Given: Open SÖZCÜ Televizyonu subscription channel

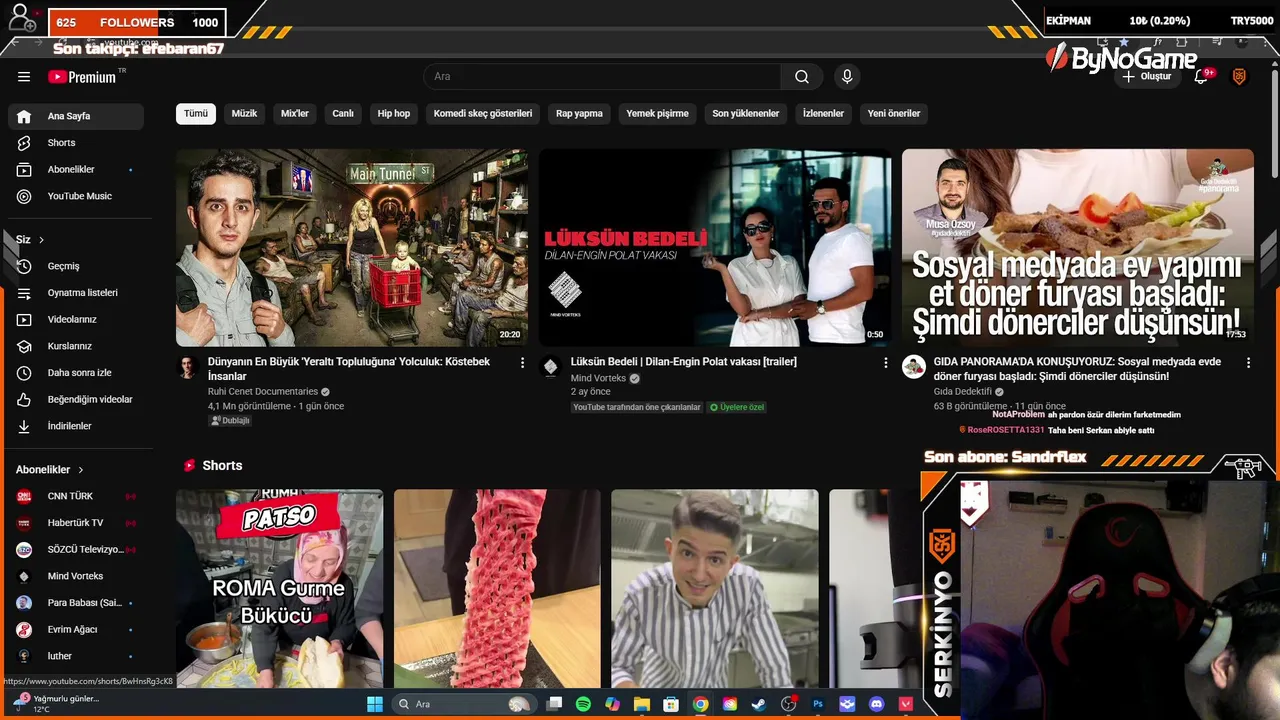Looking at the screenshot, I should click(x=76, y=550).
